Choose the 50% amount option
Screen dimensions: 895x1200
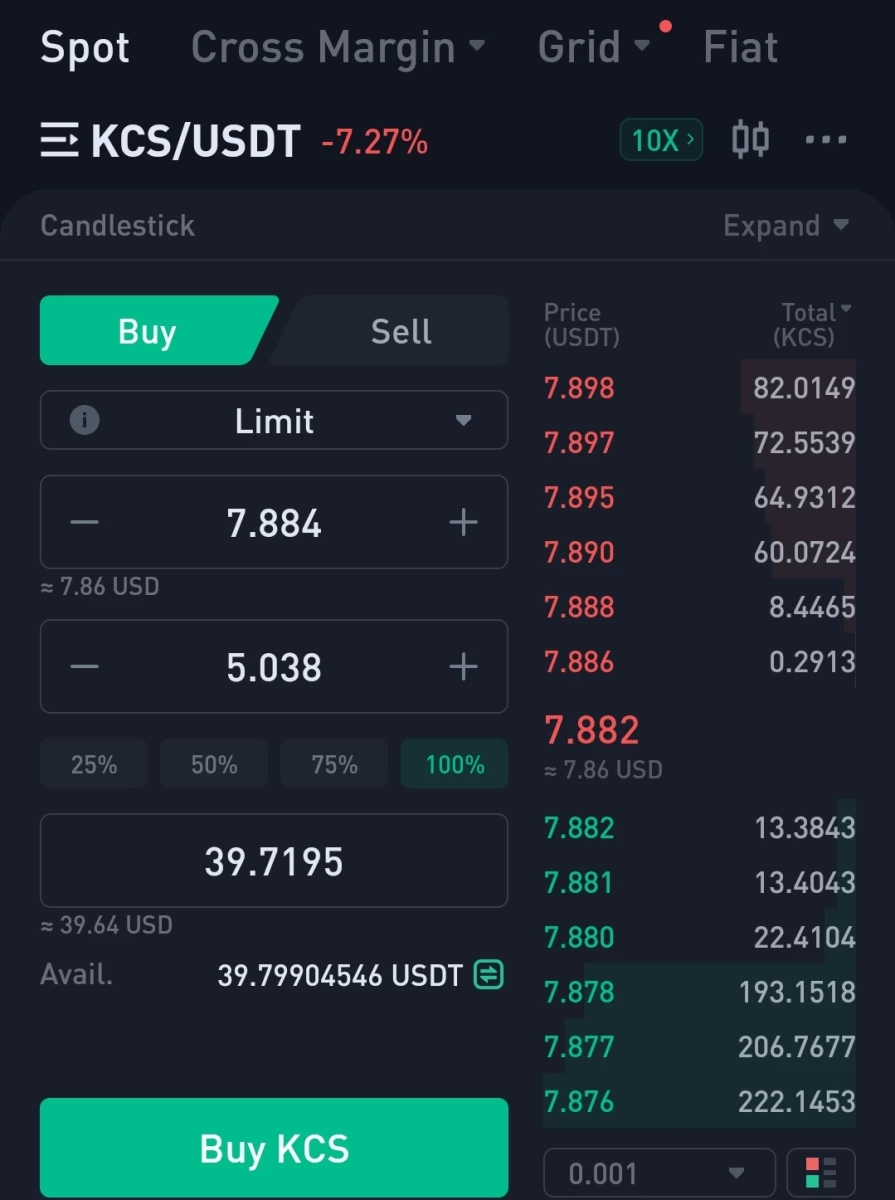214,765
